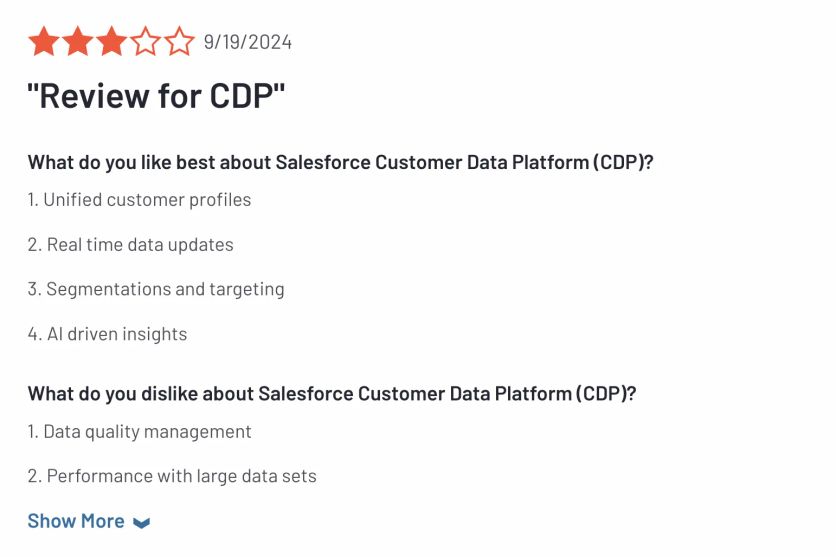
Task: Click the fourth empty rating star
Action: 146,42
